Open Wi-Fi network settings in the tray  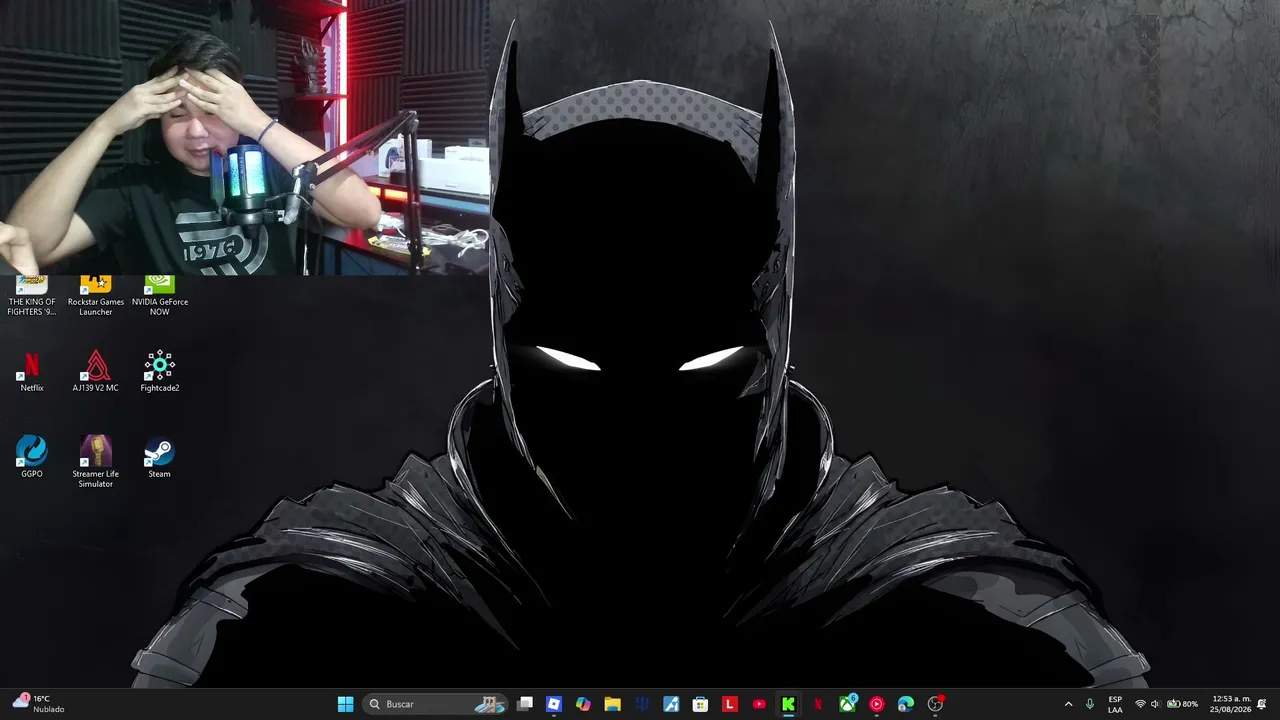coord(1140,704)
